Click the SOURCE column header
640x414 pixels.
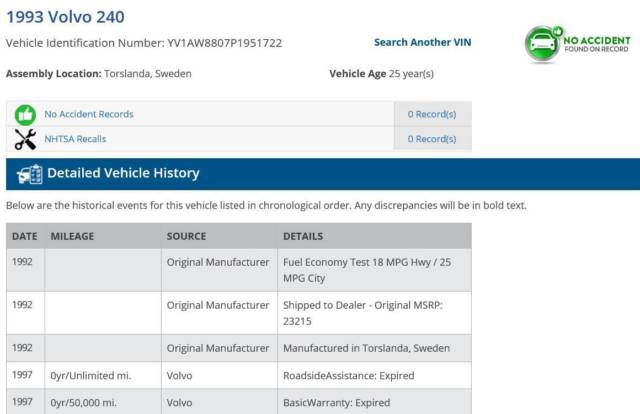186,236
